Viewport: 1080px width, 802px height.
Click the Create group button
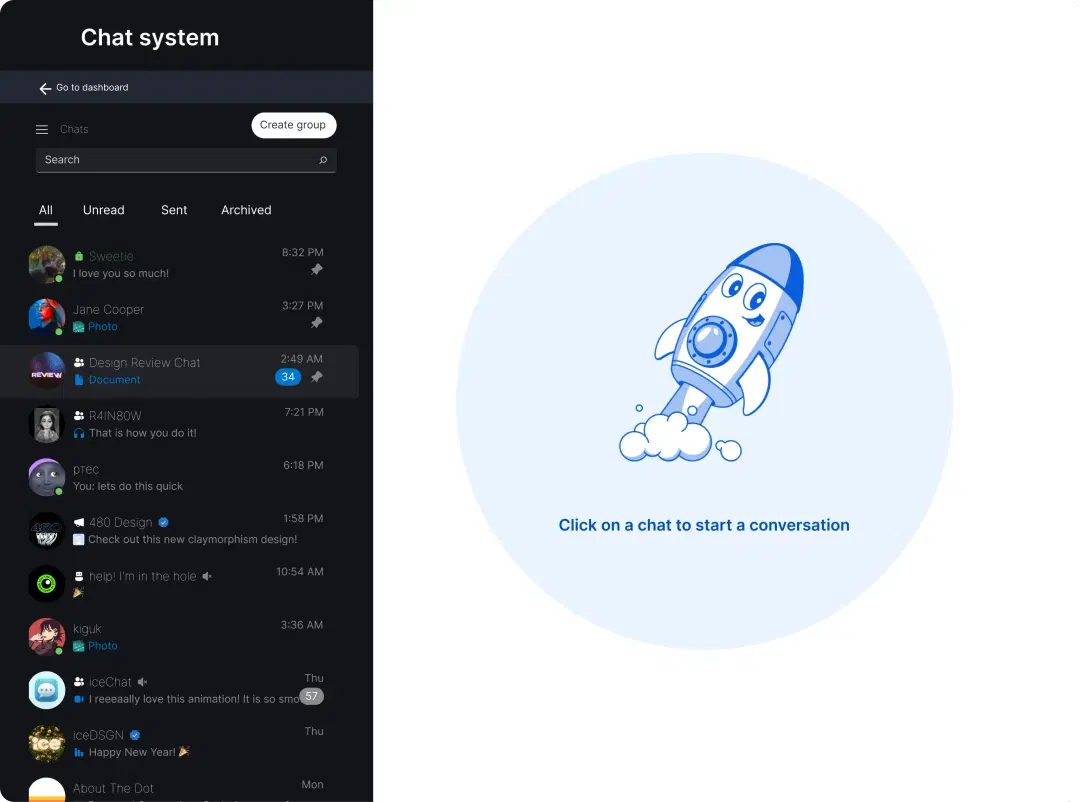tap(293, 125)
